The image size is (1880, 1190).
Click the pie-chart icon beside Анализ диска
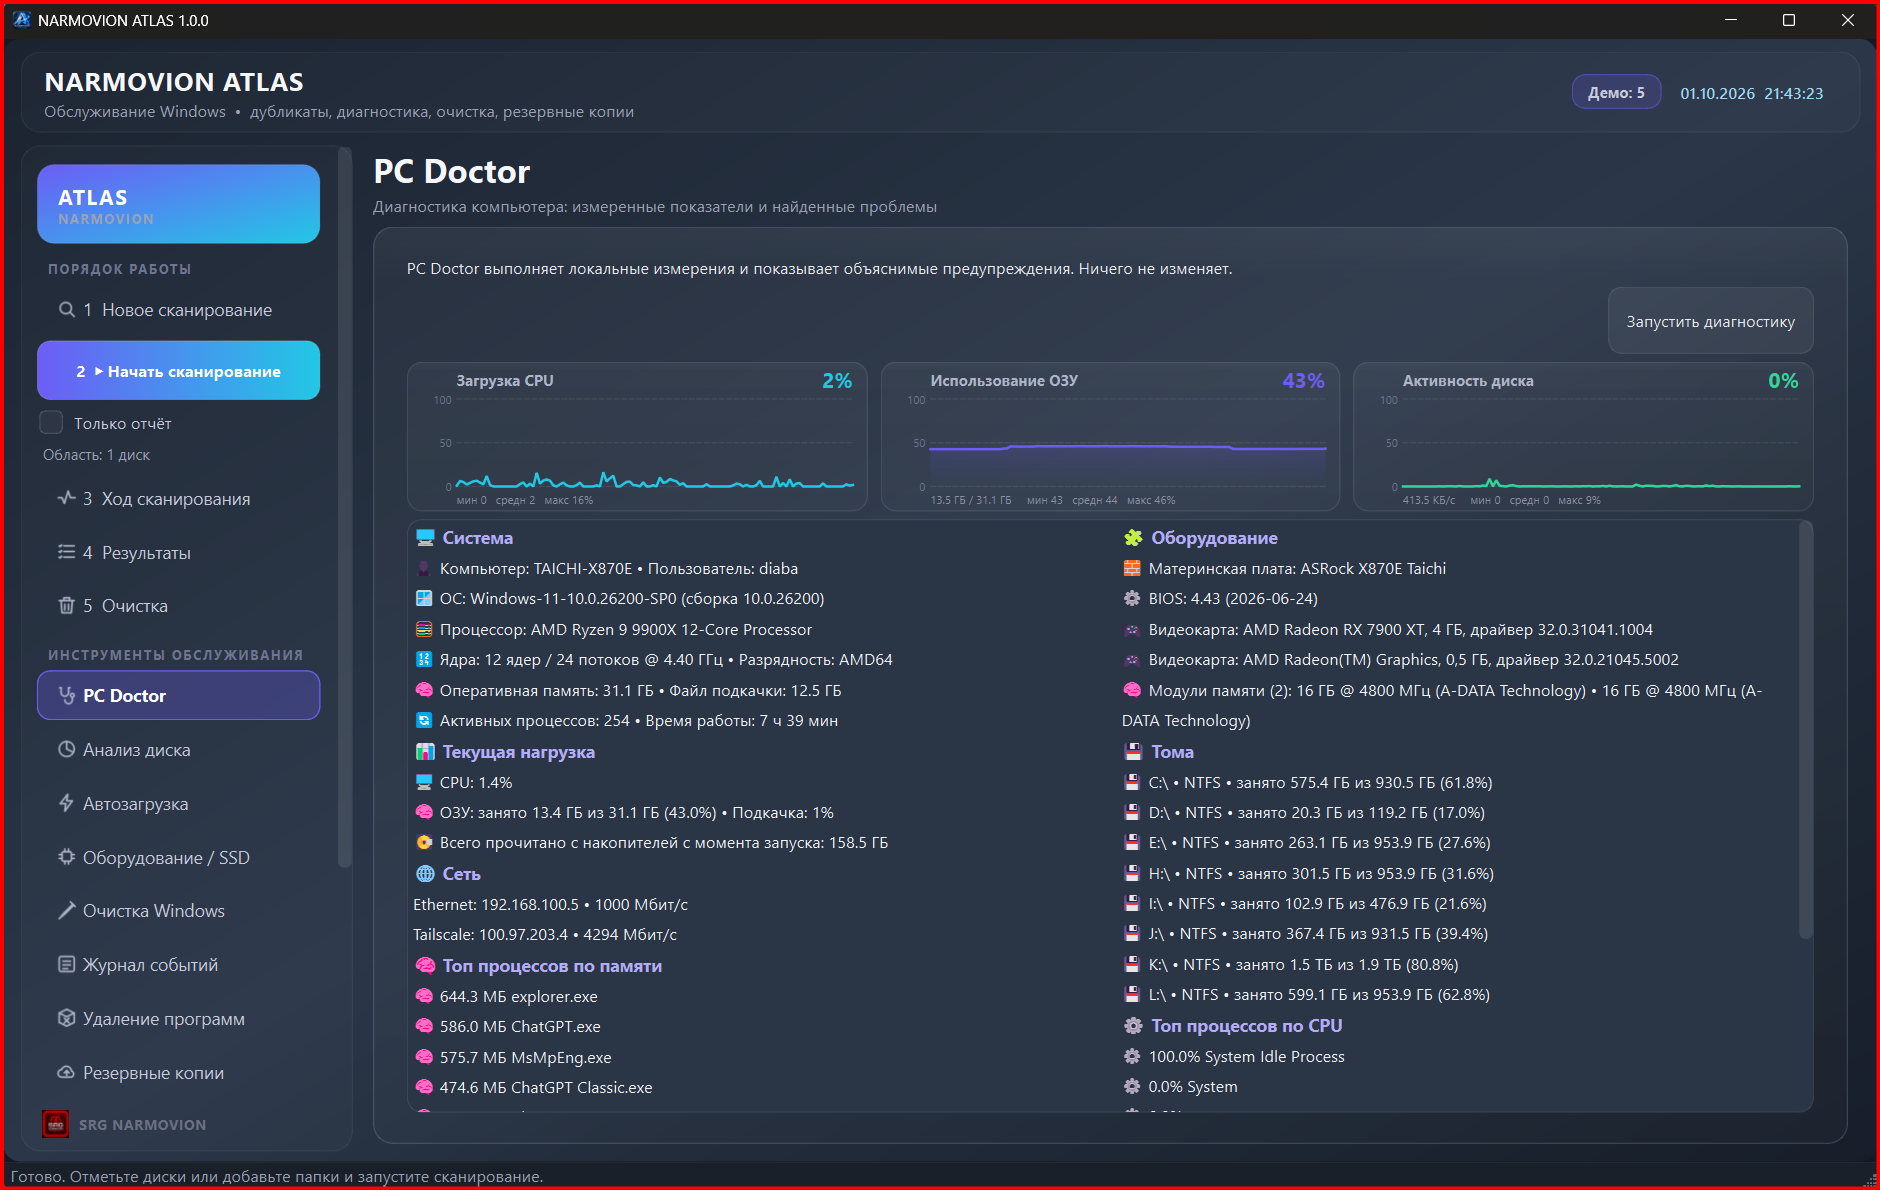pos(67,749)
